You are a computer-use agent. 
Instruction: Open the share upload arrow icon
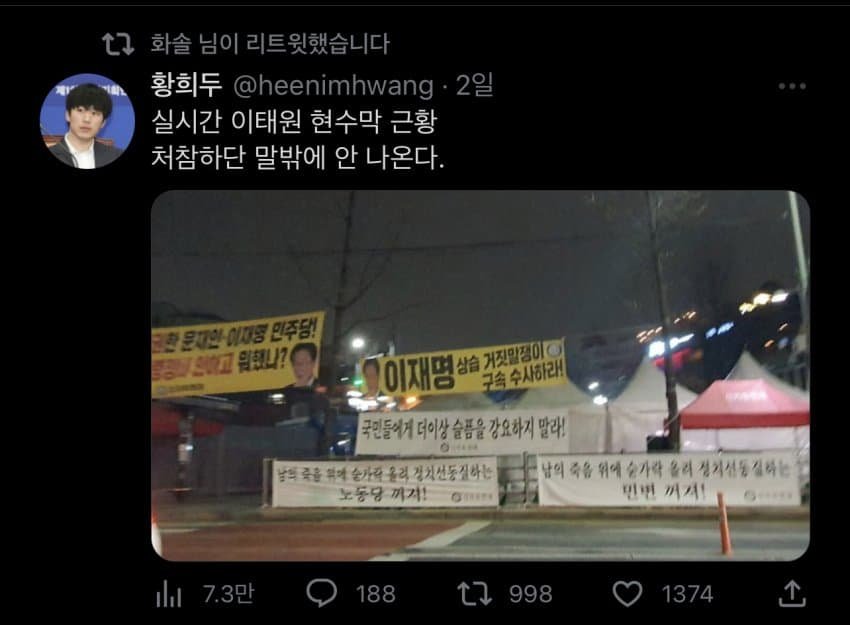pyautogui.click(x=792, y=593)
